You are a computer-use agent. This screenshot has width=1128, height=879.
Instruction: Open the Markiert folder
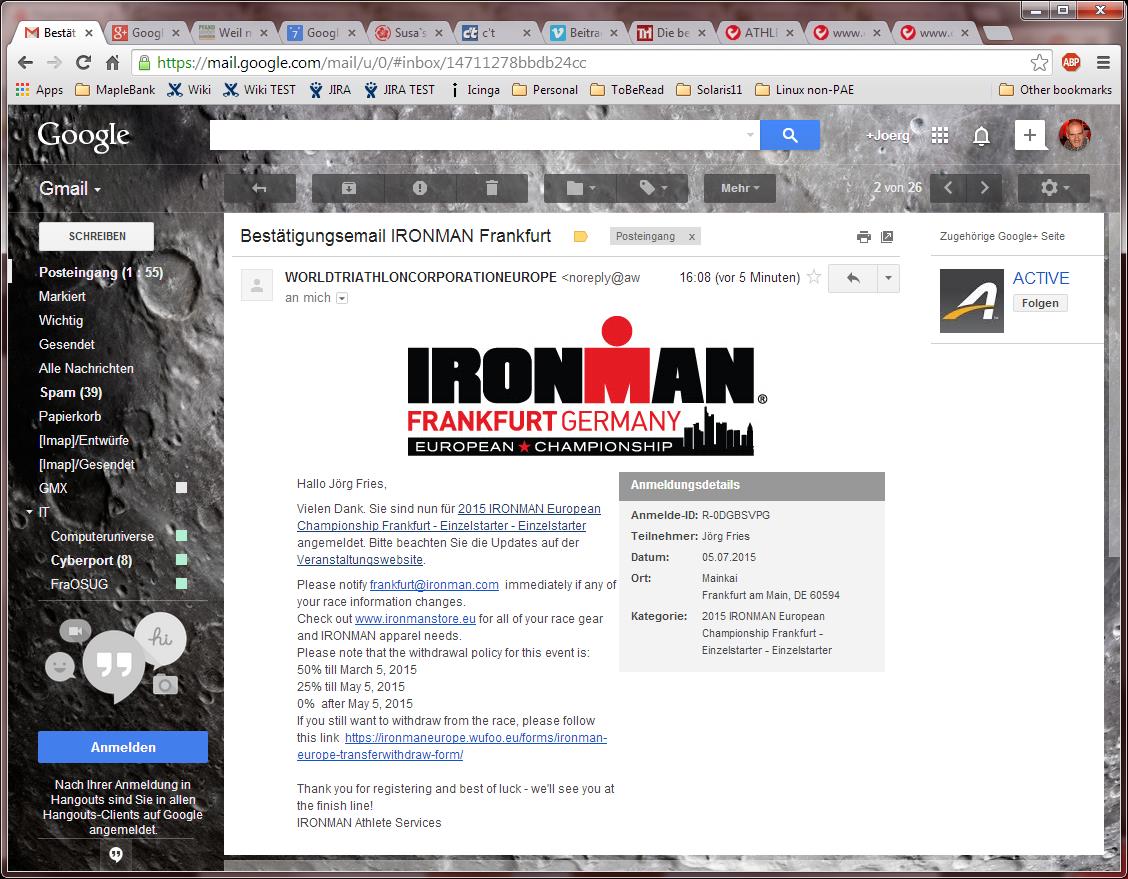point(62,296)
